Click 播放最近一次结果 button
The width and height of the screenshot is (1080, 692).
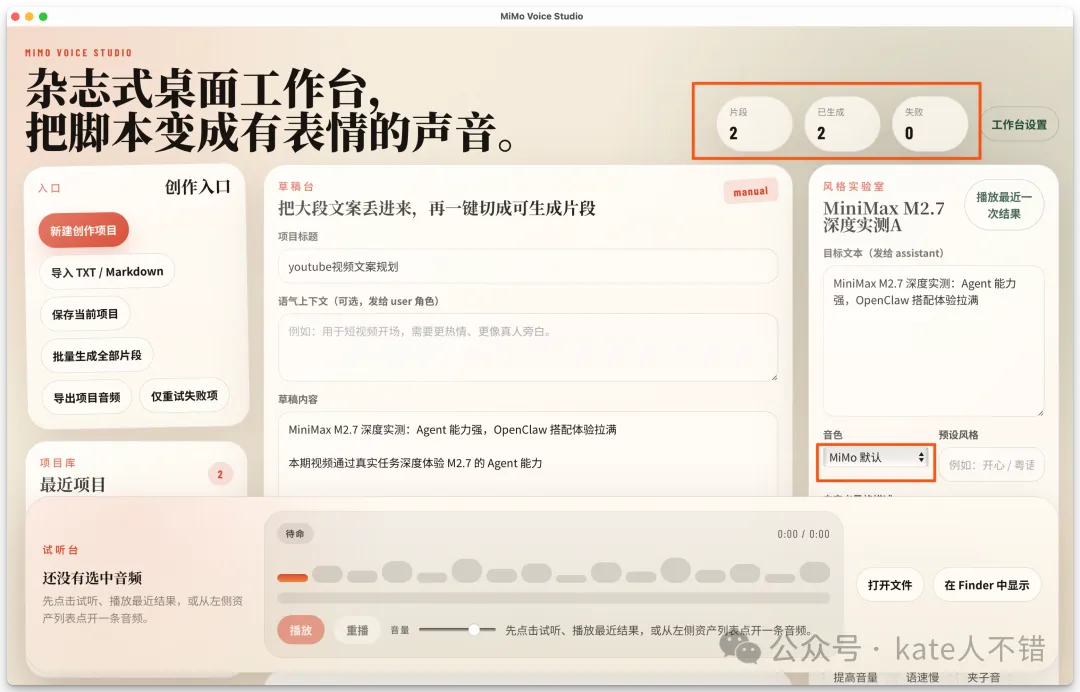pyautogui.click(x=1003, y=205)
